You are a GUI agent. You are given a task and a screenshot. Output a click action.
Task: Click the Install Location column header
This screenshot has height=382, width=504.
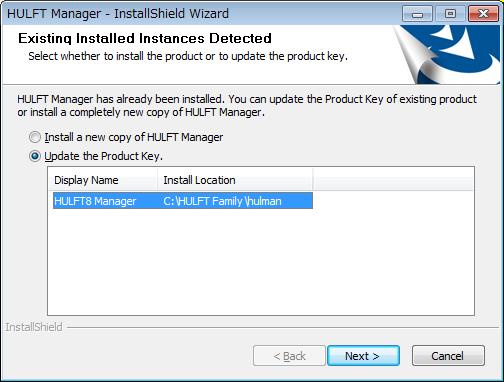pyautogui.click(x=235, y=180)
